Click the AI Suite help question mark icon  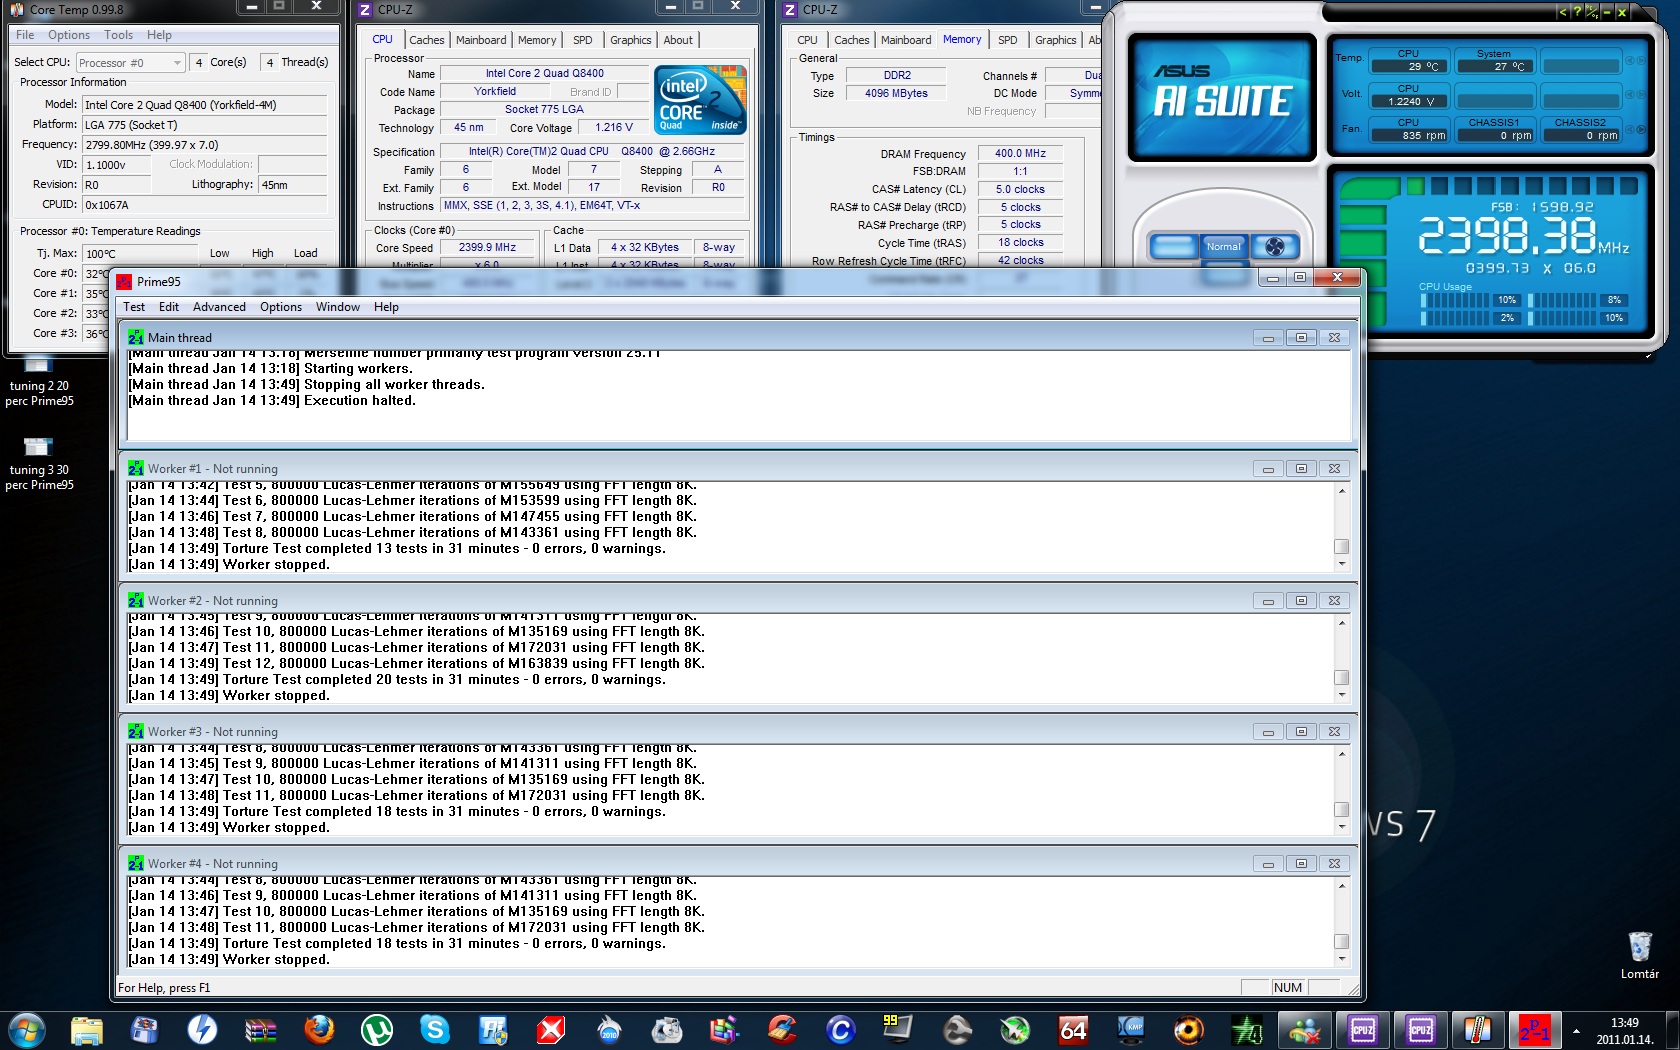(1577, 12)
